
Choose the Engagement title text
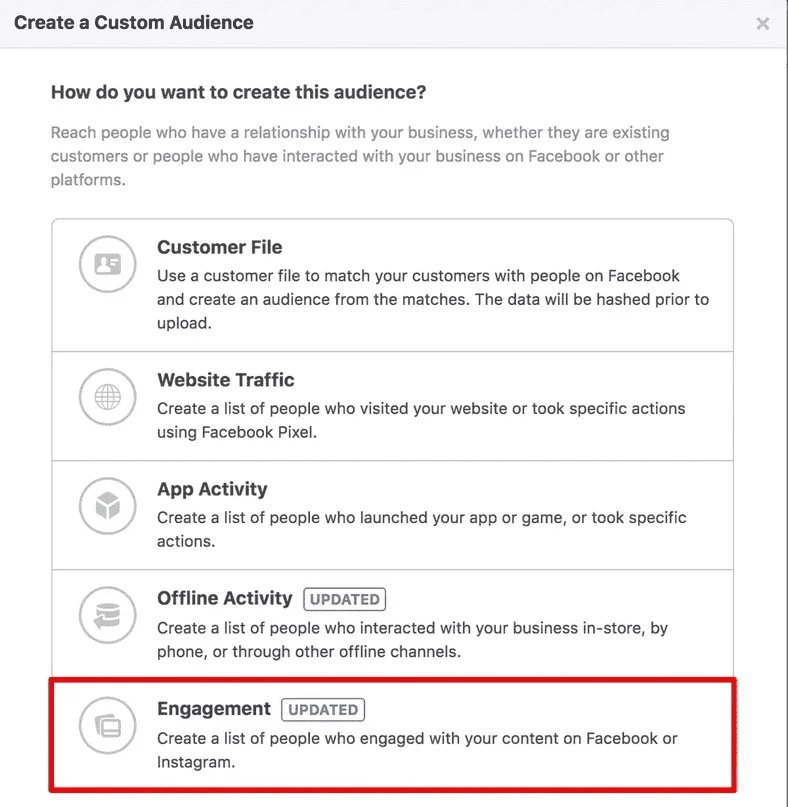[x=214, y=709]
